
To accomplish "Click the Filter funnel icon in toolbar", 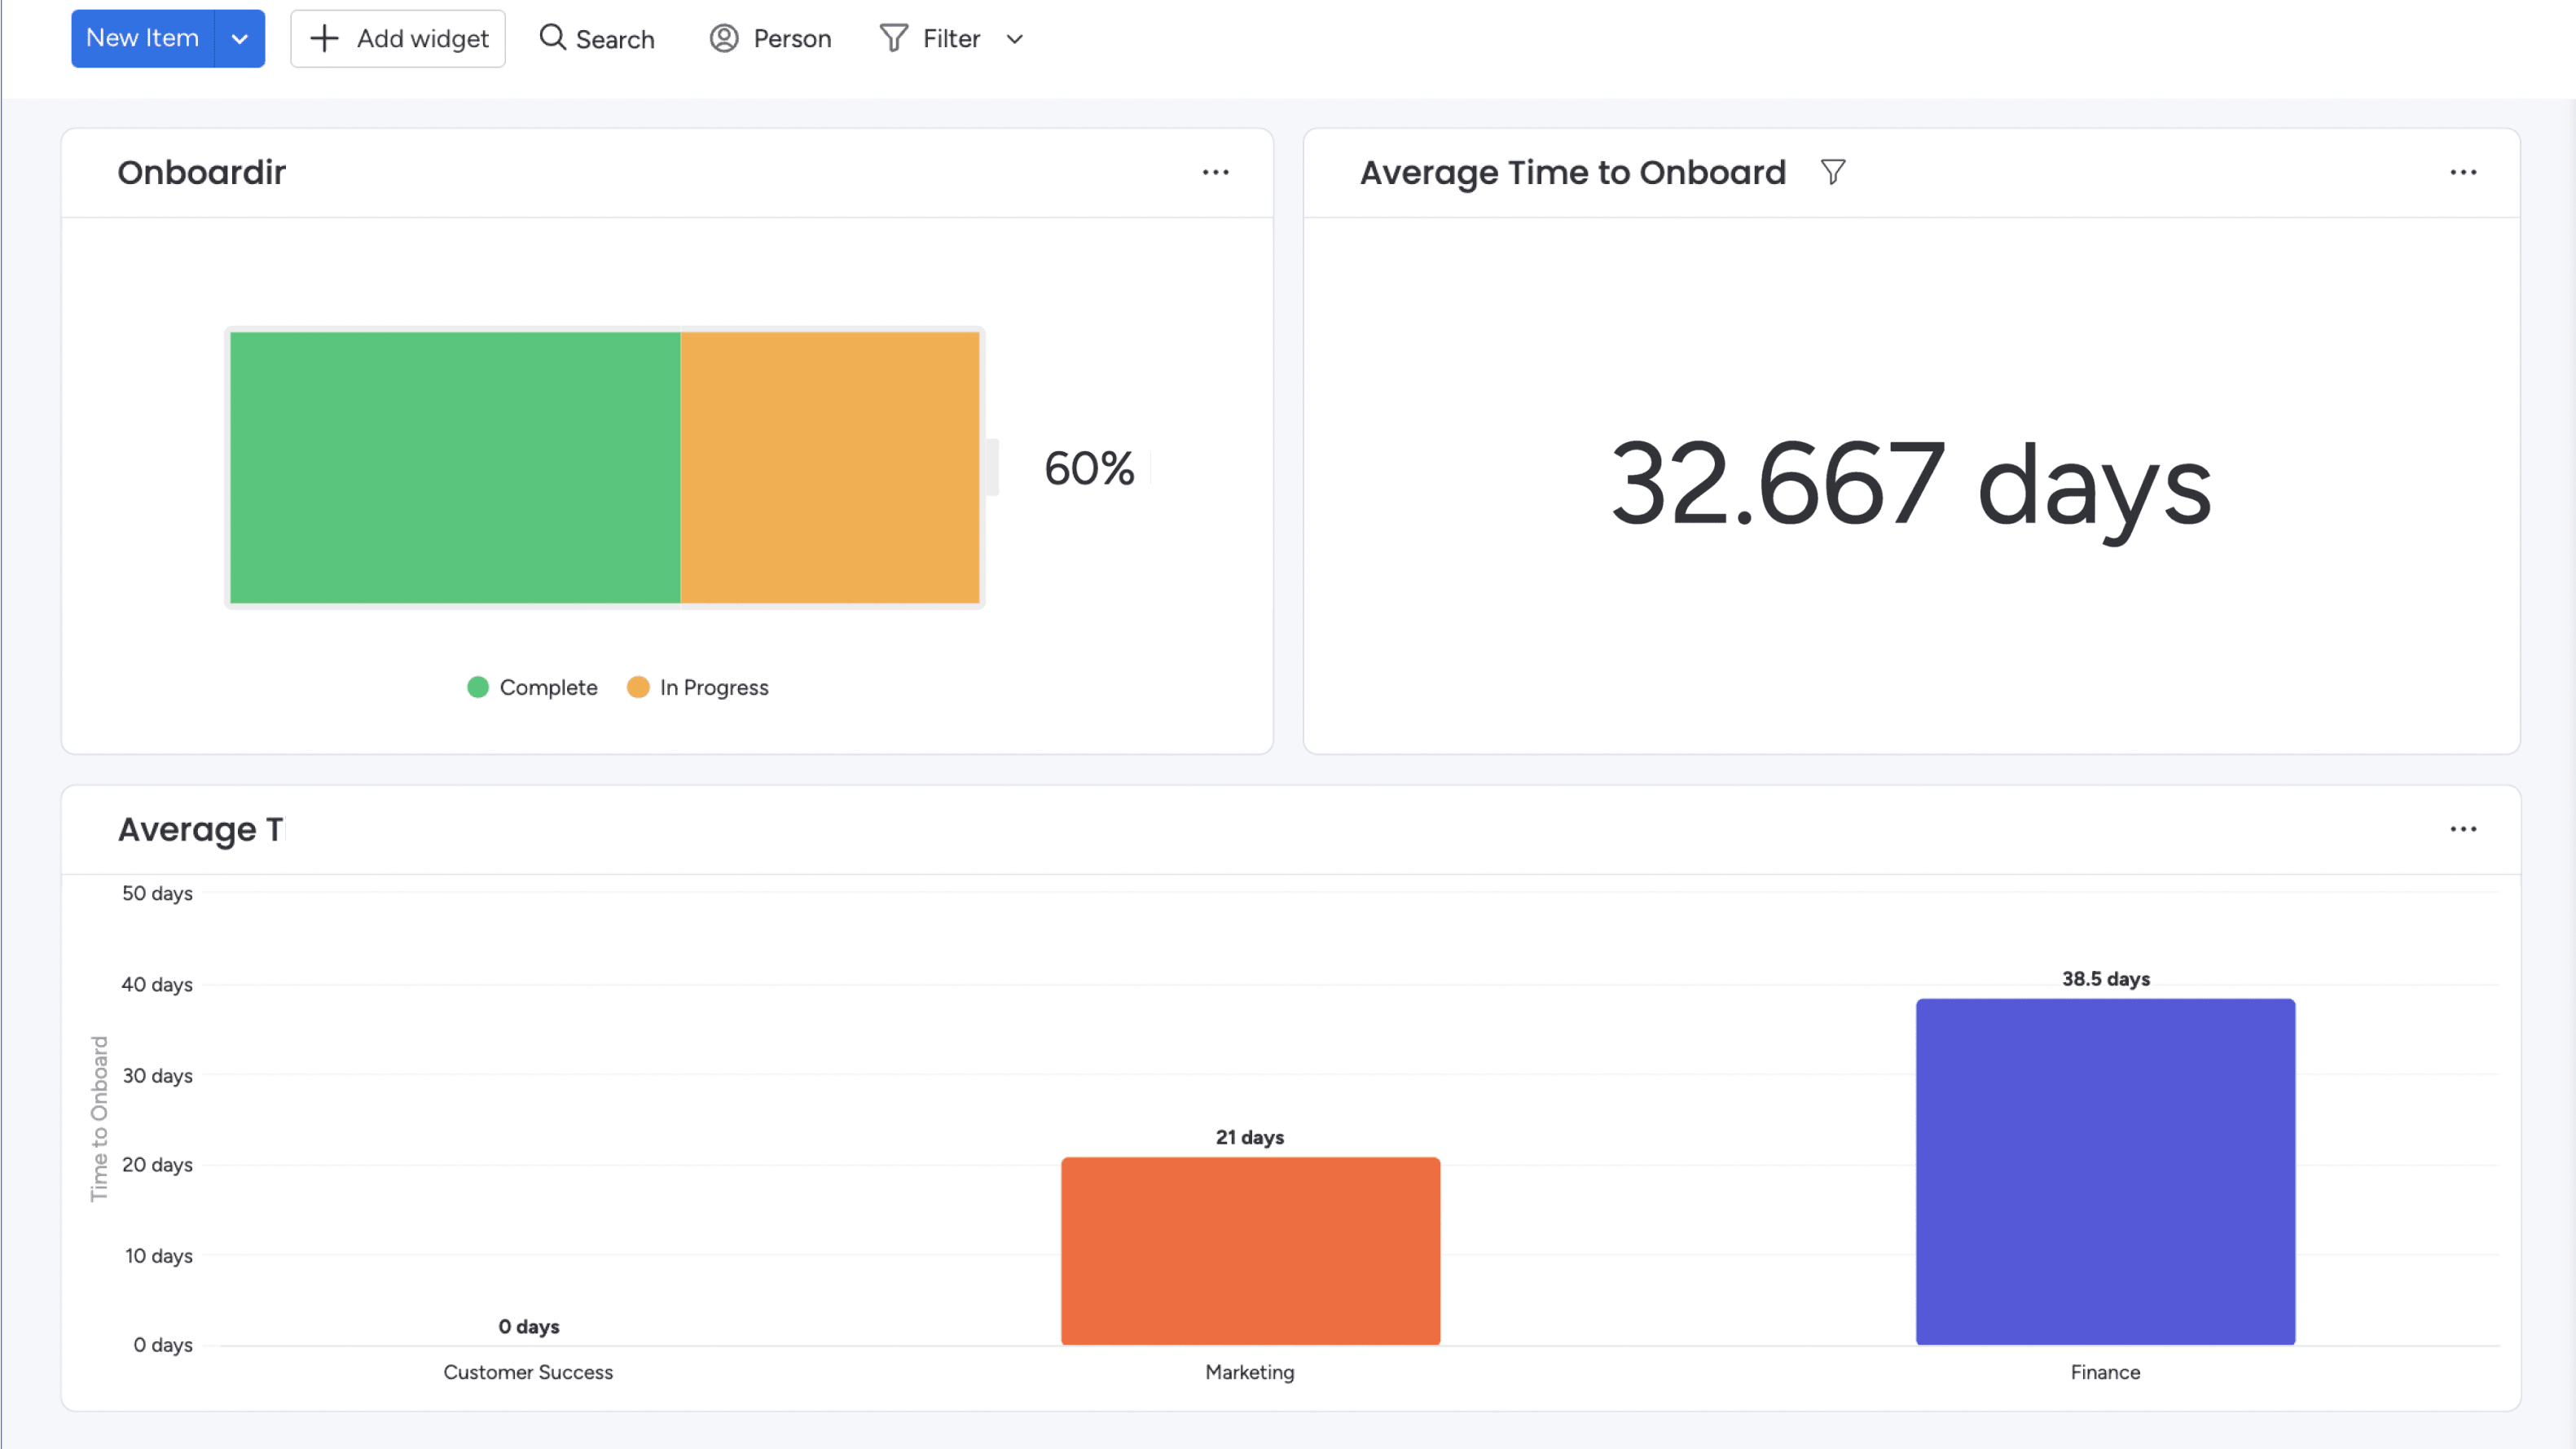I will click(x=893, y=39).
